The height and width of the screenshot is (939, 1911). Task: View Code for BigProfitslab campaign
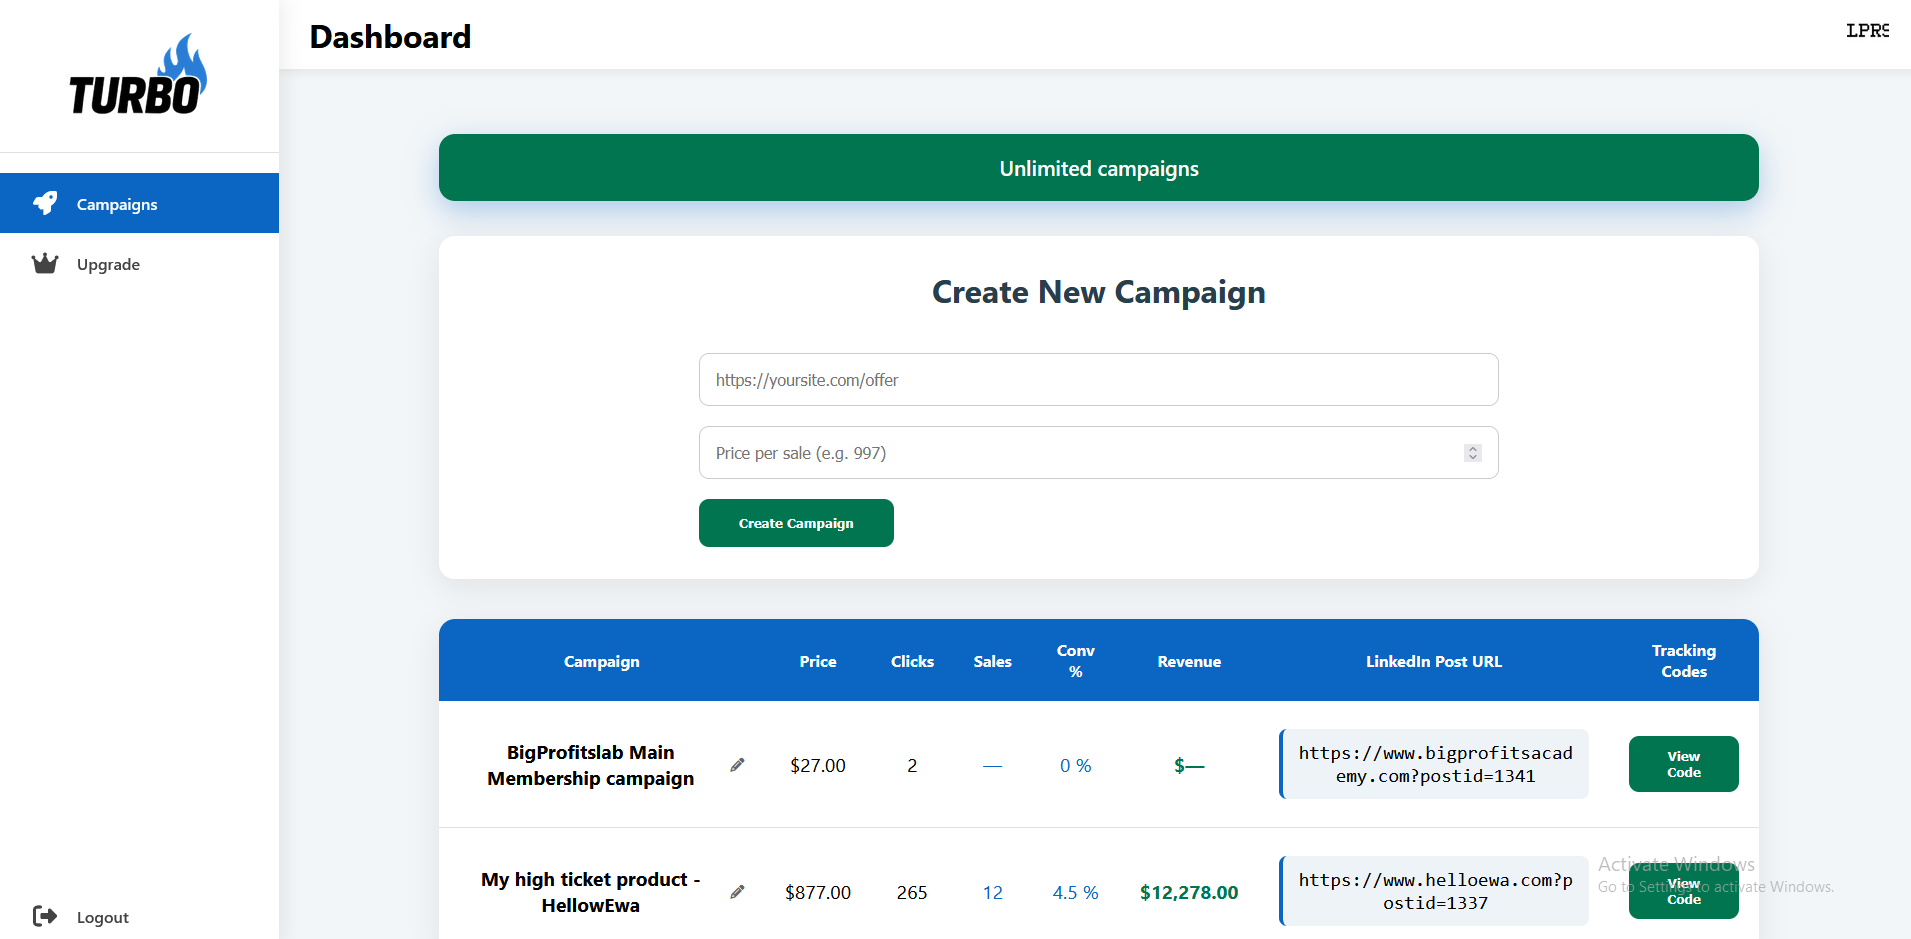(x=1683, y=764)
